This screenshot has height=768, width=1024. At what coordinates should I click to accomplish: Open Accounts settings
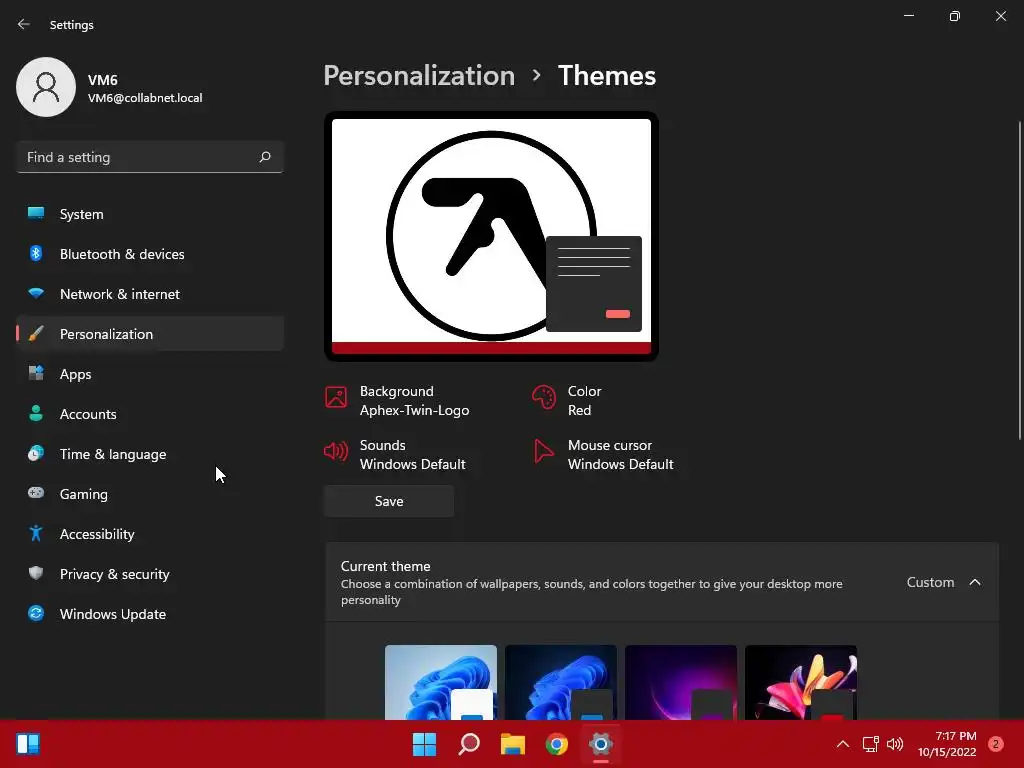click(x=150, y=413)
